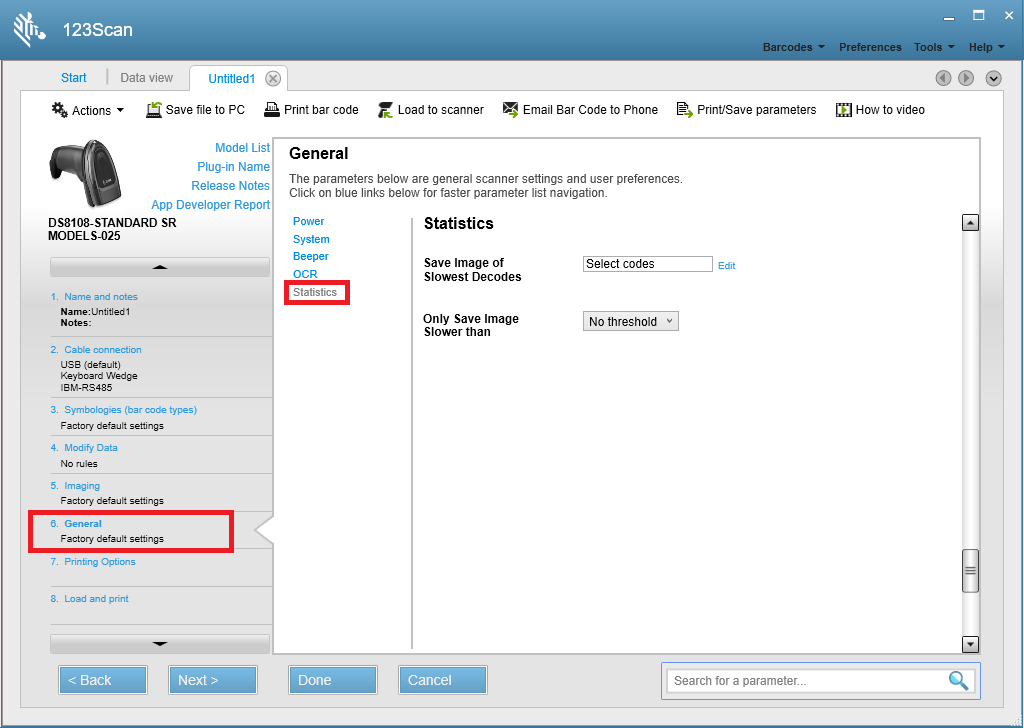Switch to the Data view tab
Screen dimensions: 1024x728
click(x=146, y=77)
